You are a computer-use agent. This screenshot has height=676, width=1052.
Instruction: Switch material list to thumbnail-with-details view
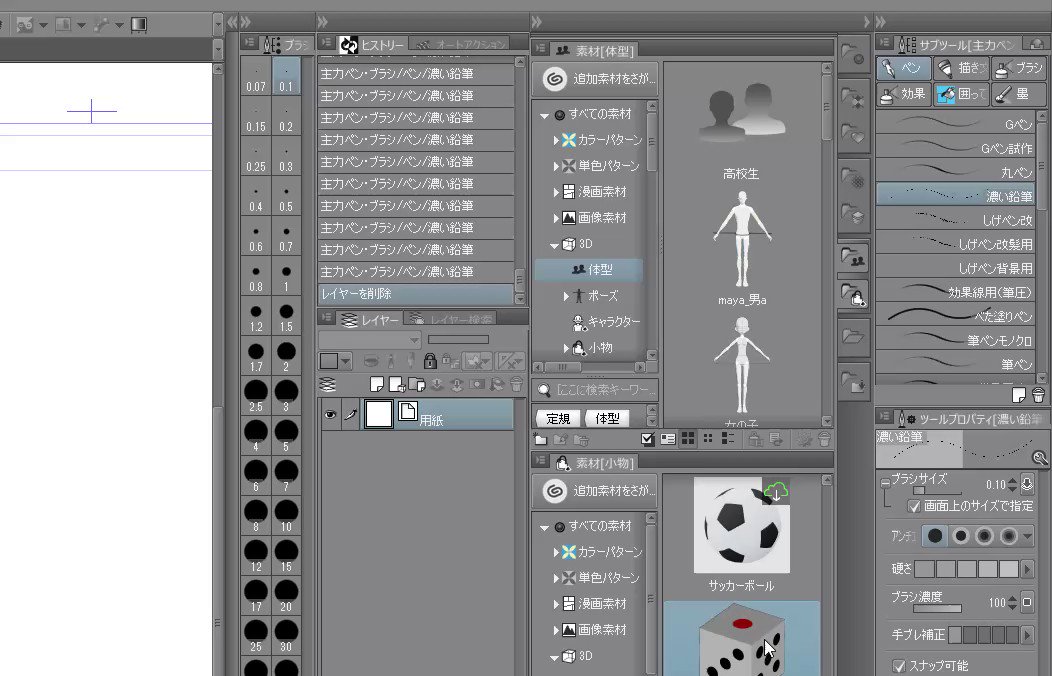[668, 439]
